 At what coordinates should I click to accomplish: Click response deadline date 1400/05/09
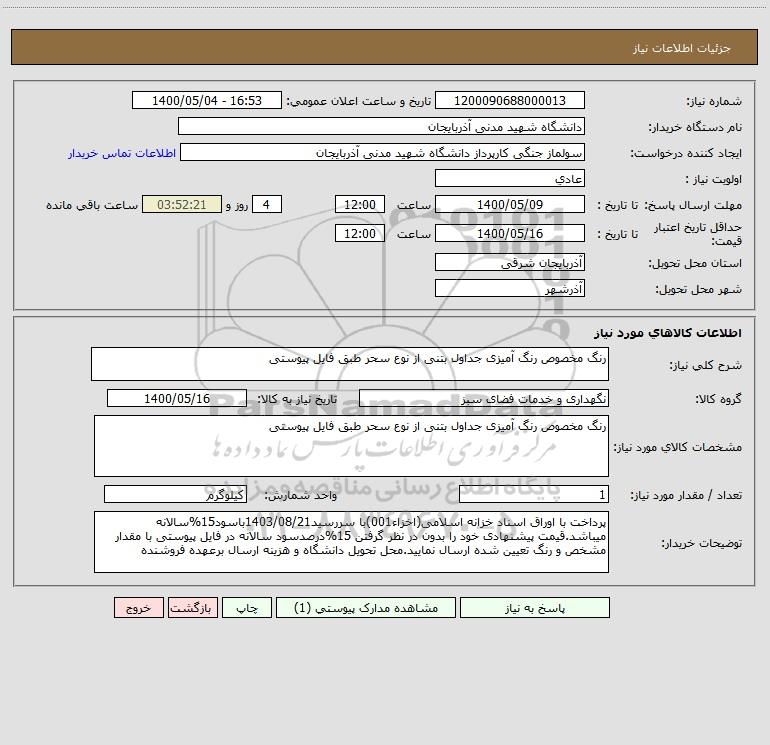coord(510,204)
